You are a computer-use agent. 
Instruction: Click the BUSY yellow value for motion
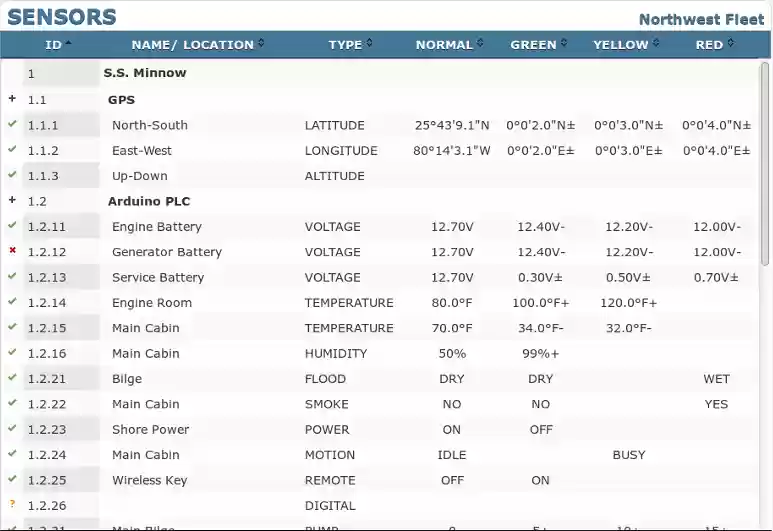[x=629, y=455]
